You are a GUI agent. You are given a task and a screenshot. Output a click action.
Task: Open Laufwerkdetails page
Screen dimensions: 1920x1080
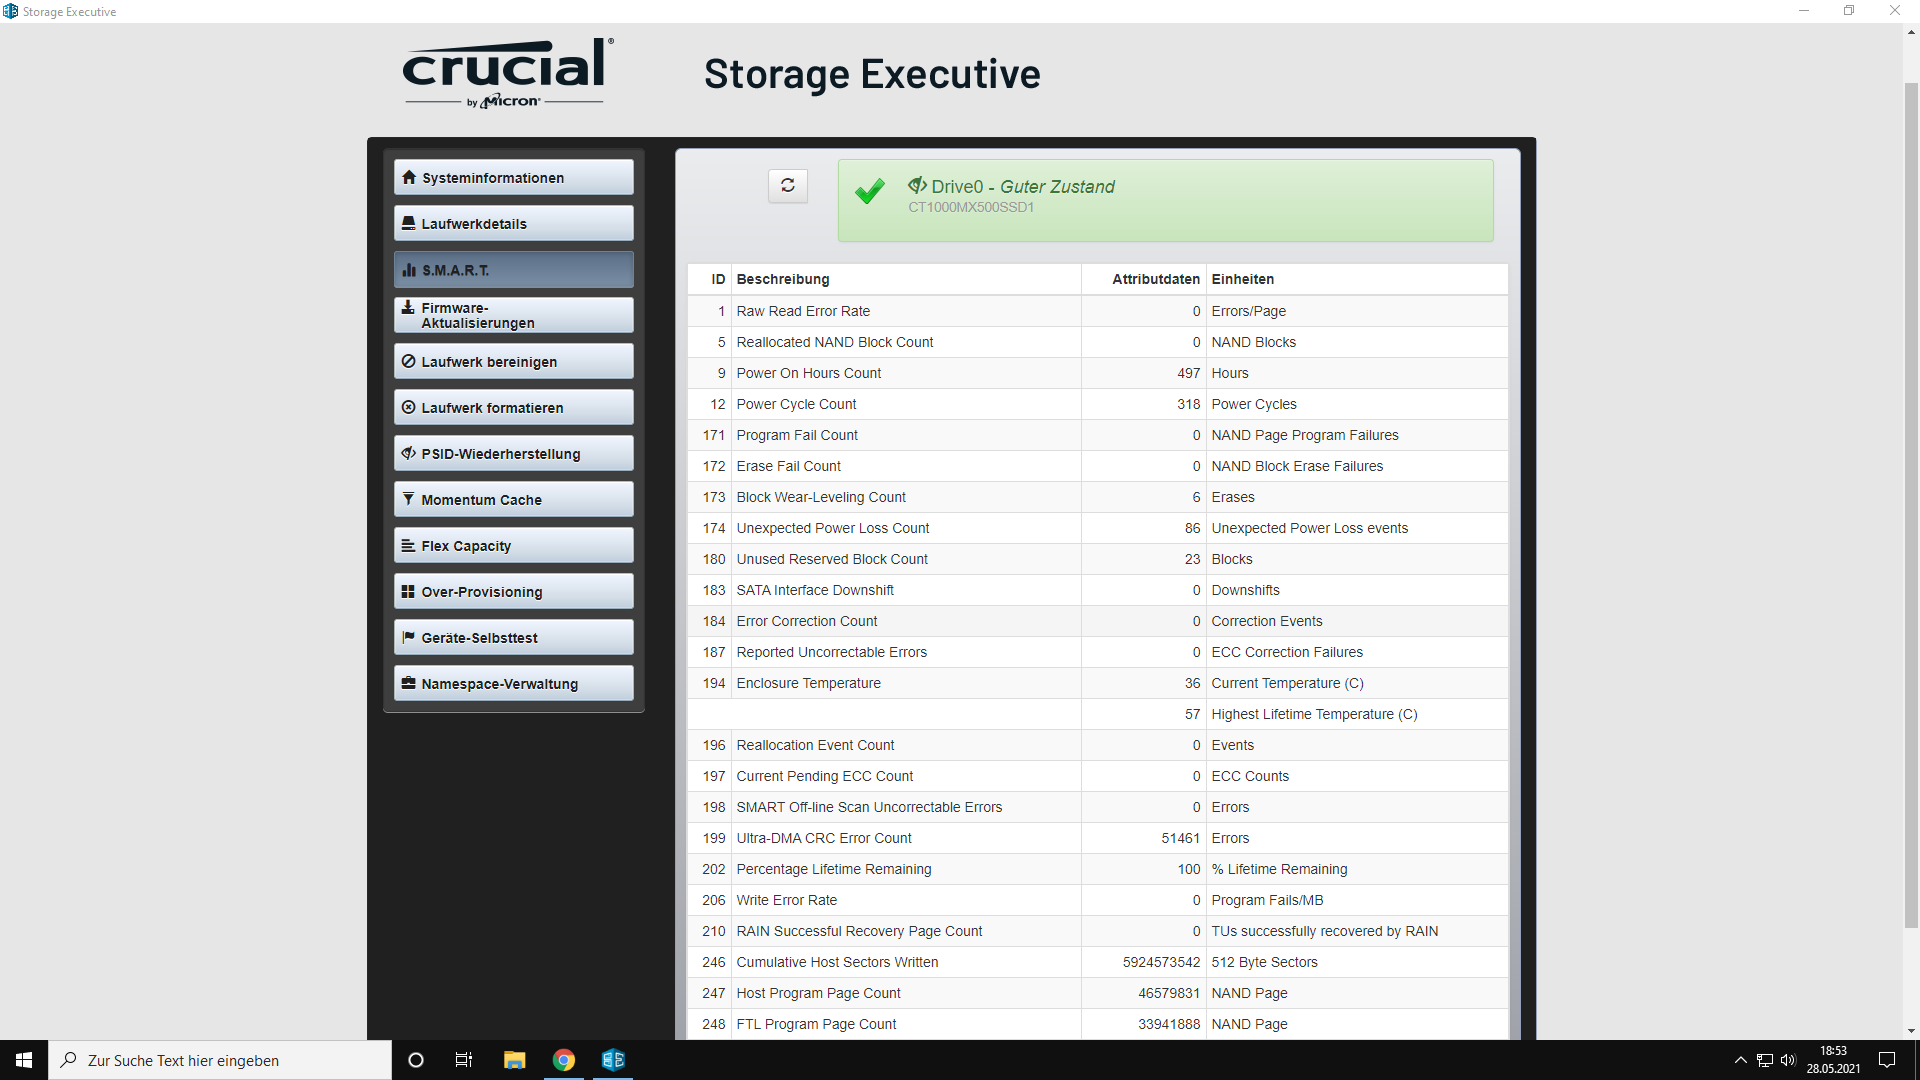pos(513,224)
